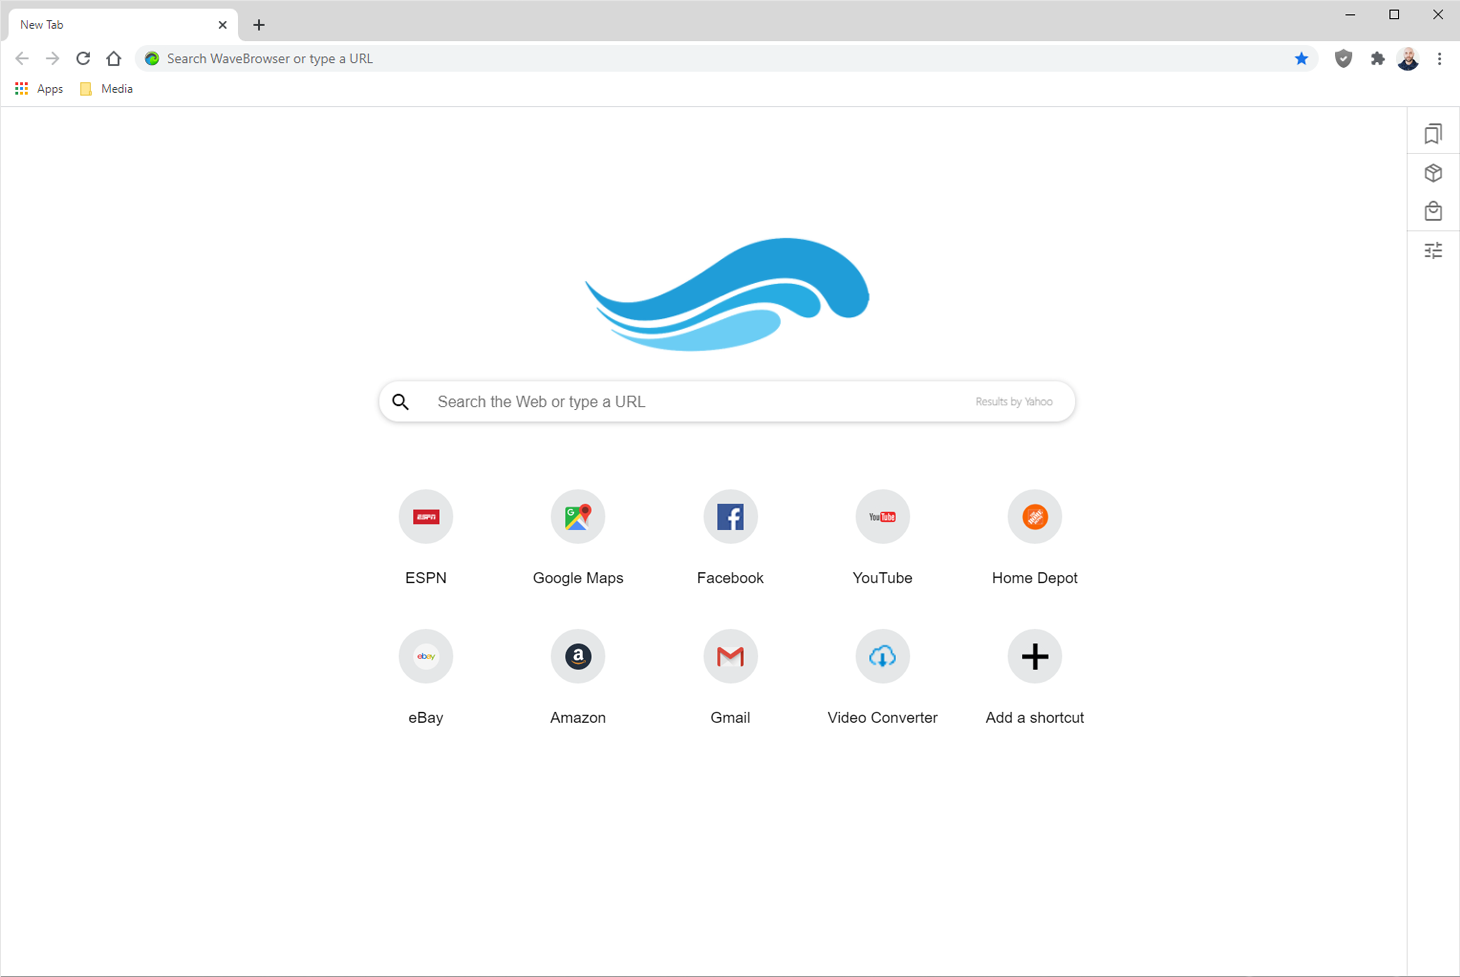Click Add a shortcut button
Viewport: 1460px width, 977px height.
tap(1034, 657)
